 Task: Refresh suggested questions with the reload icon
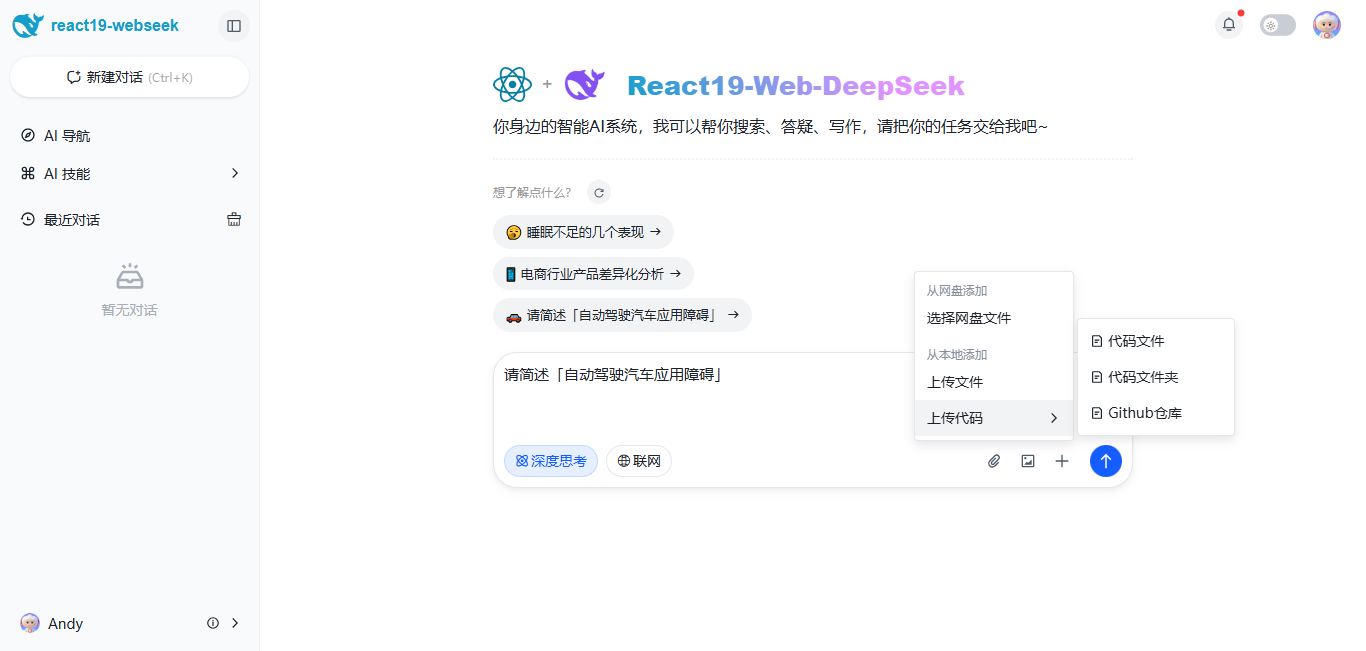click(x=598, y=193)
